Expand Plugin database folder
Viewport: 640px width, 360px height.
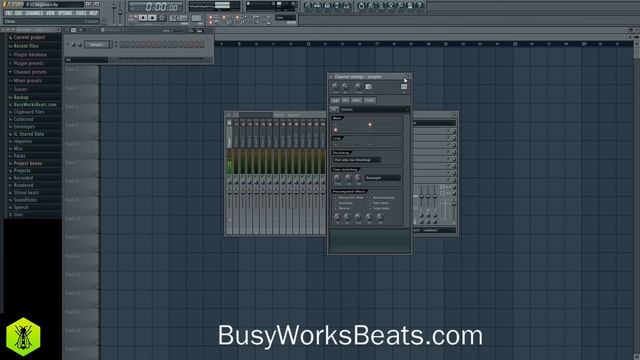(x=30, y=55)
